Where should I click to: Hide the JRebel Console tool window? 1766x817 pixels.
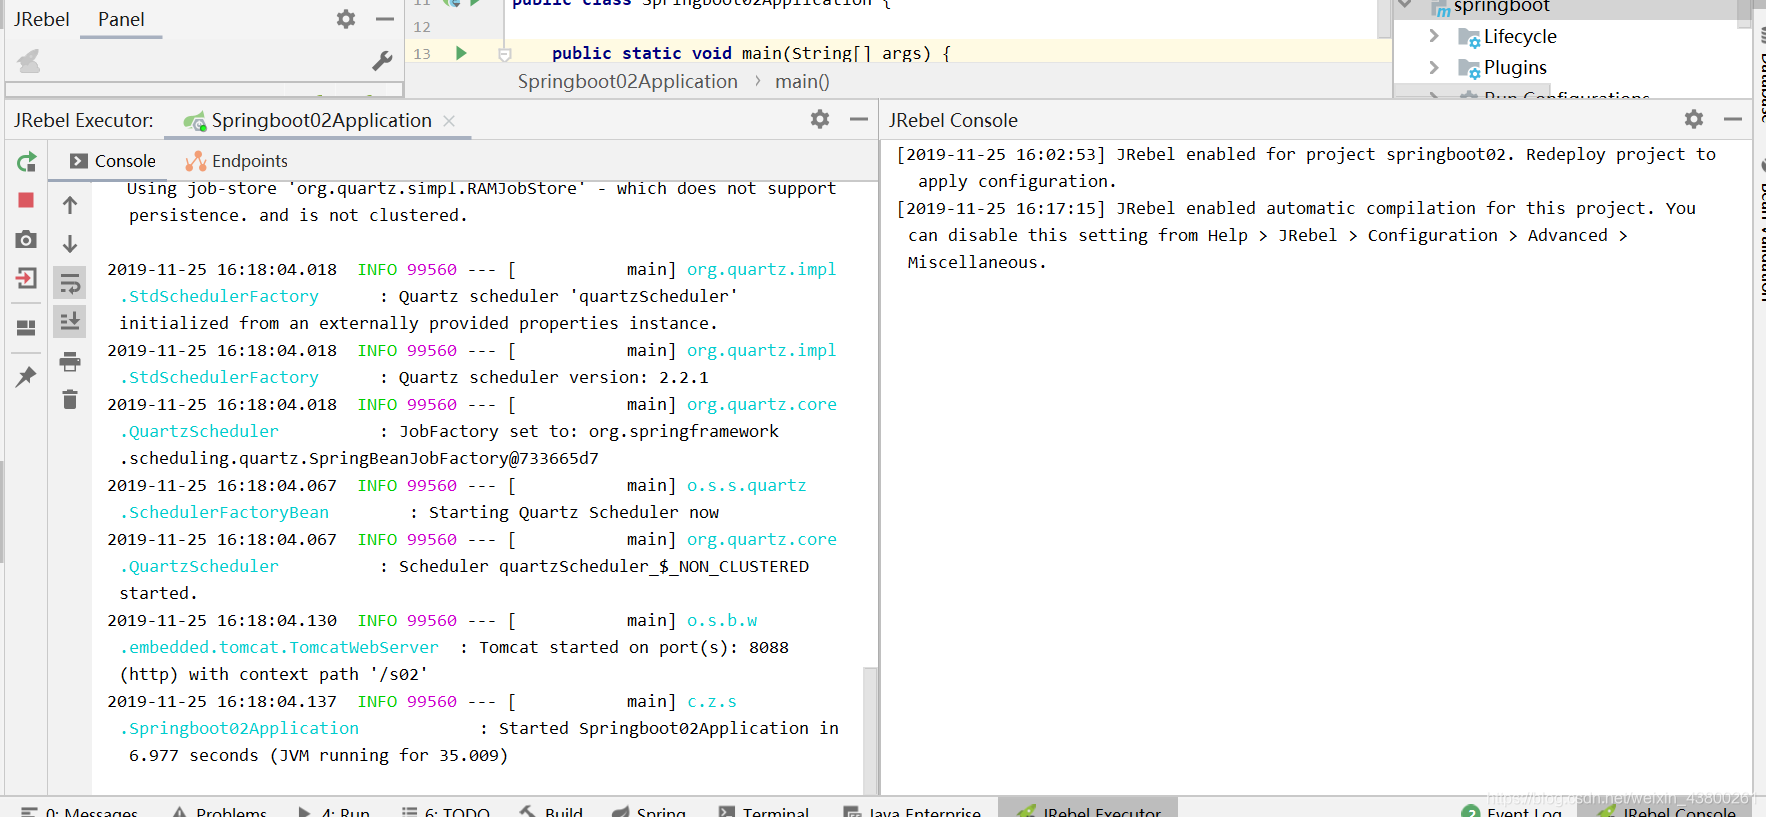(x=1733, y=119)
